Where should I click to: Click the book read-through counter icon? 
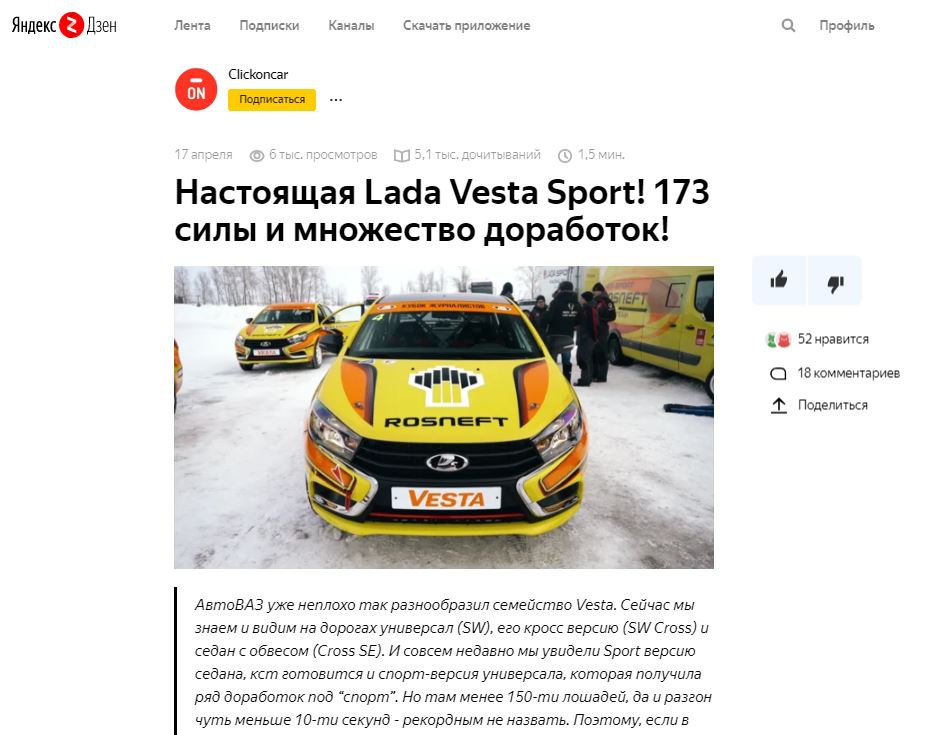tap(401, 156)
